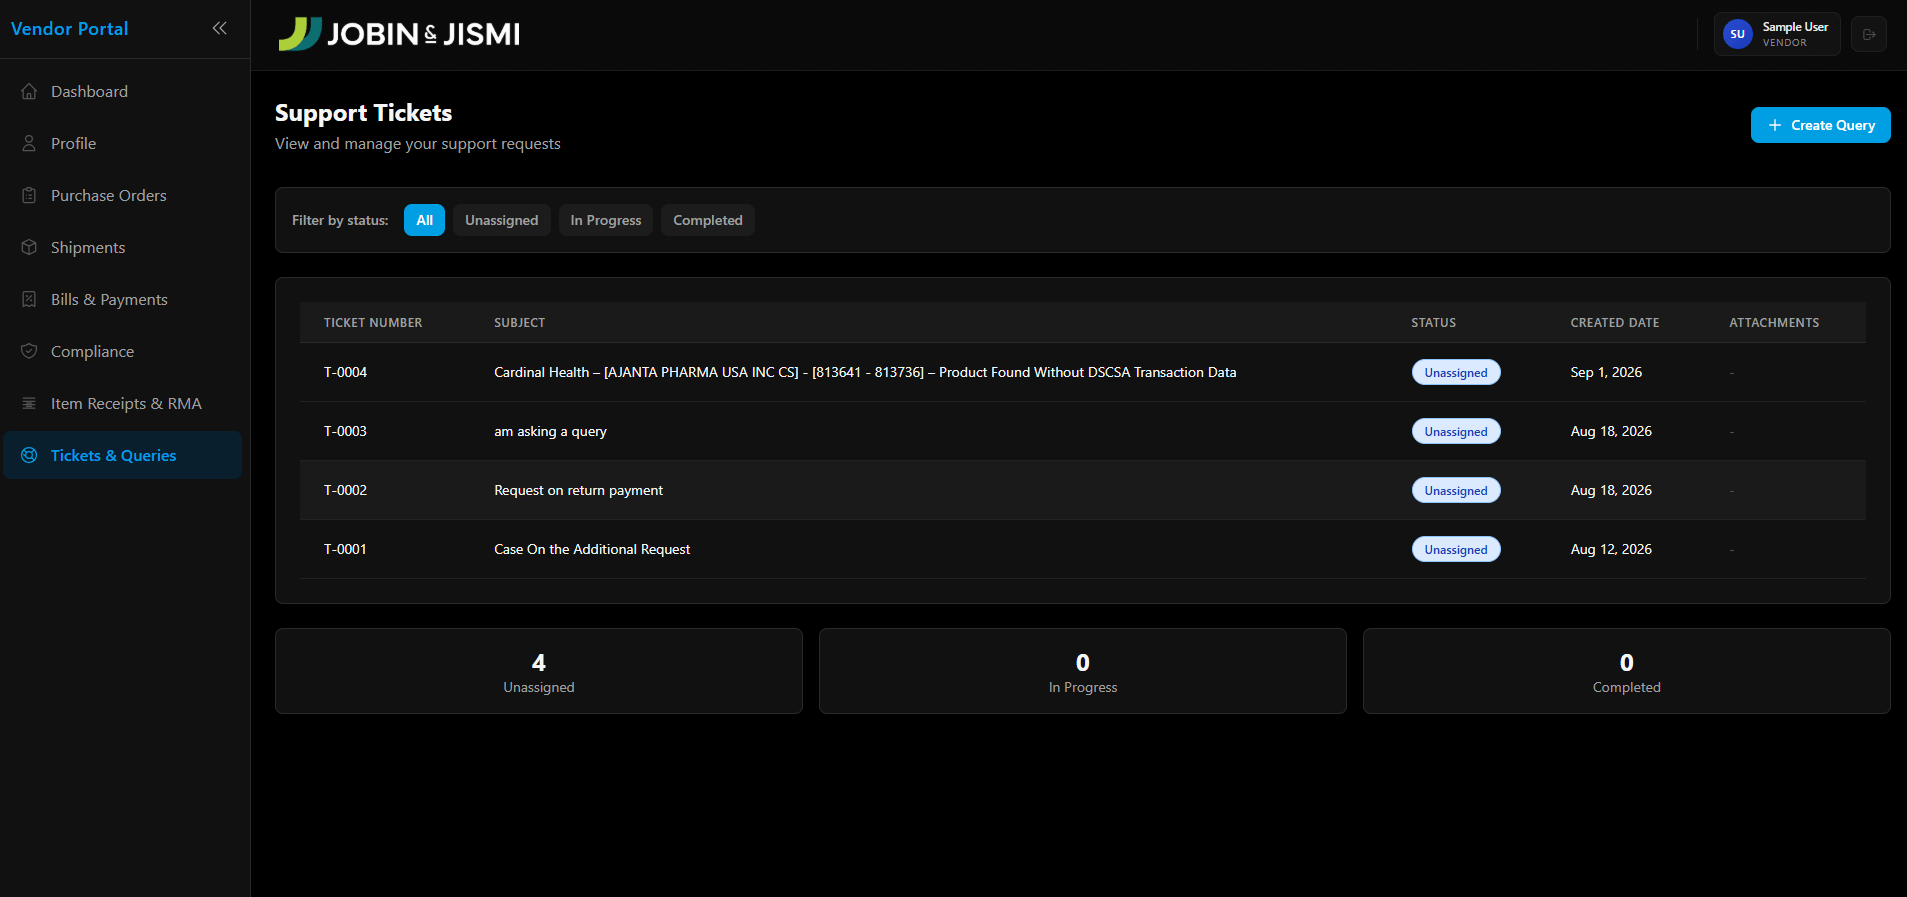Go to Bills & Payments
1907x897 pixels.
[123, 299]
